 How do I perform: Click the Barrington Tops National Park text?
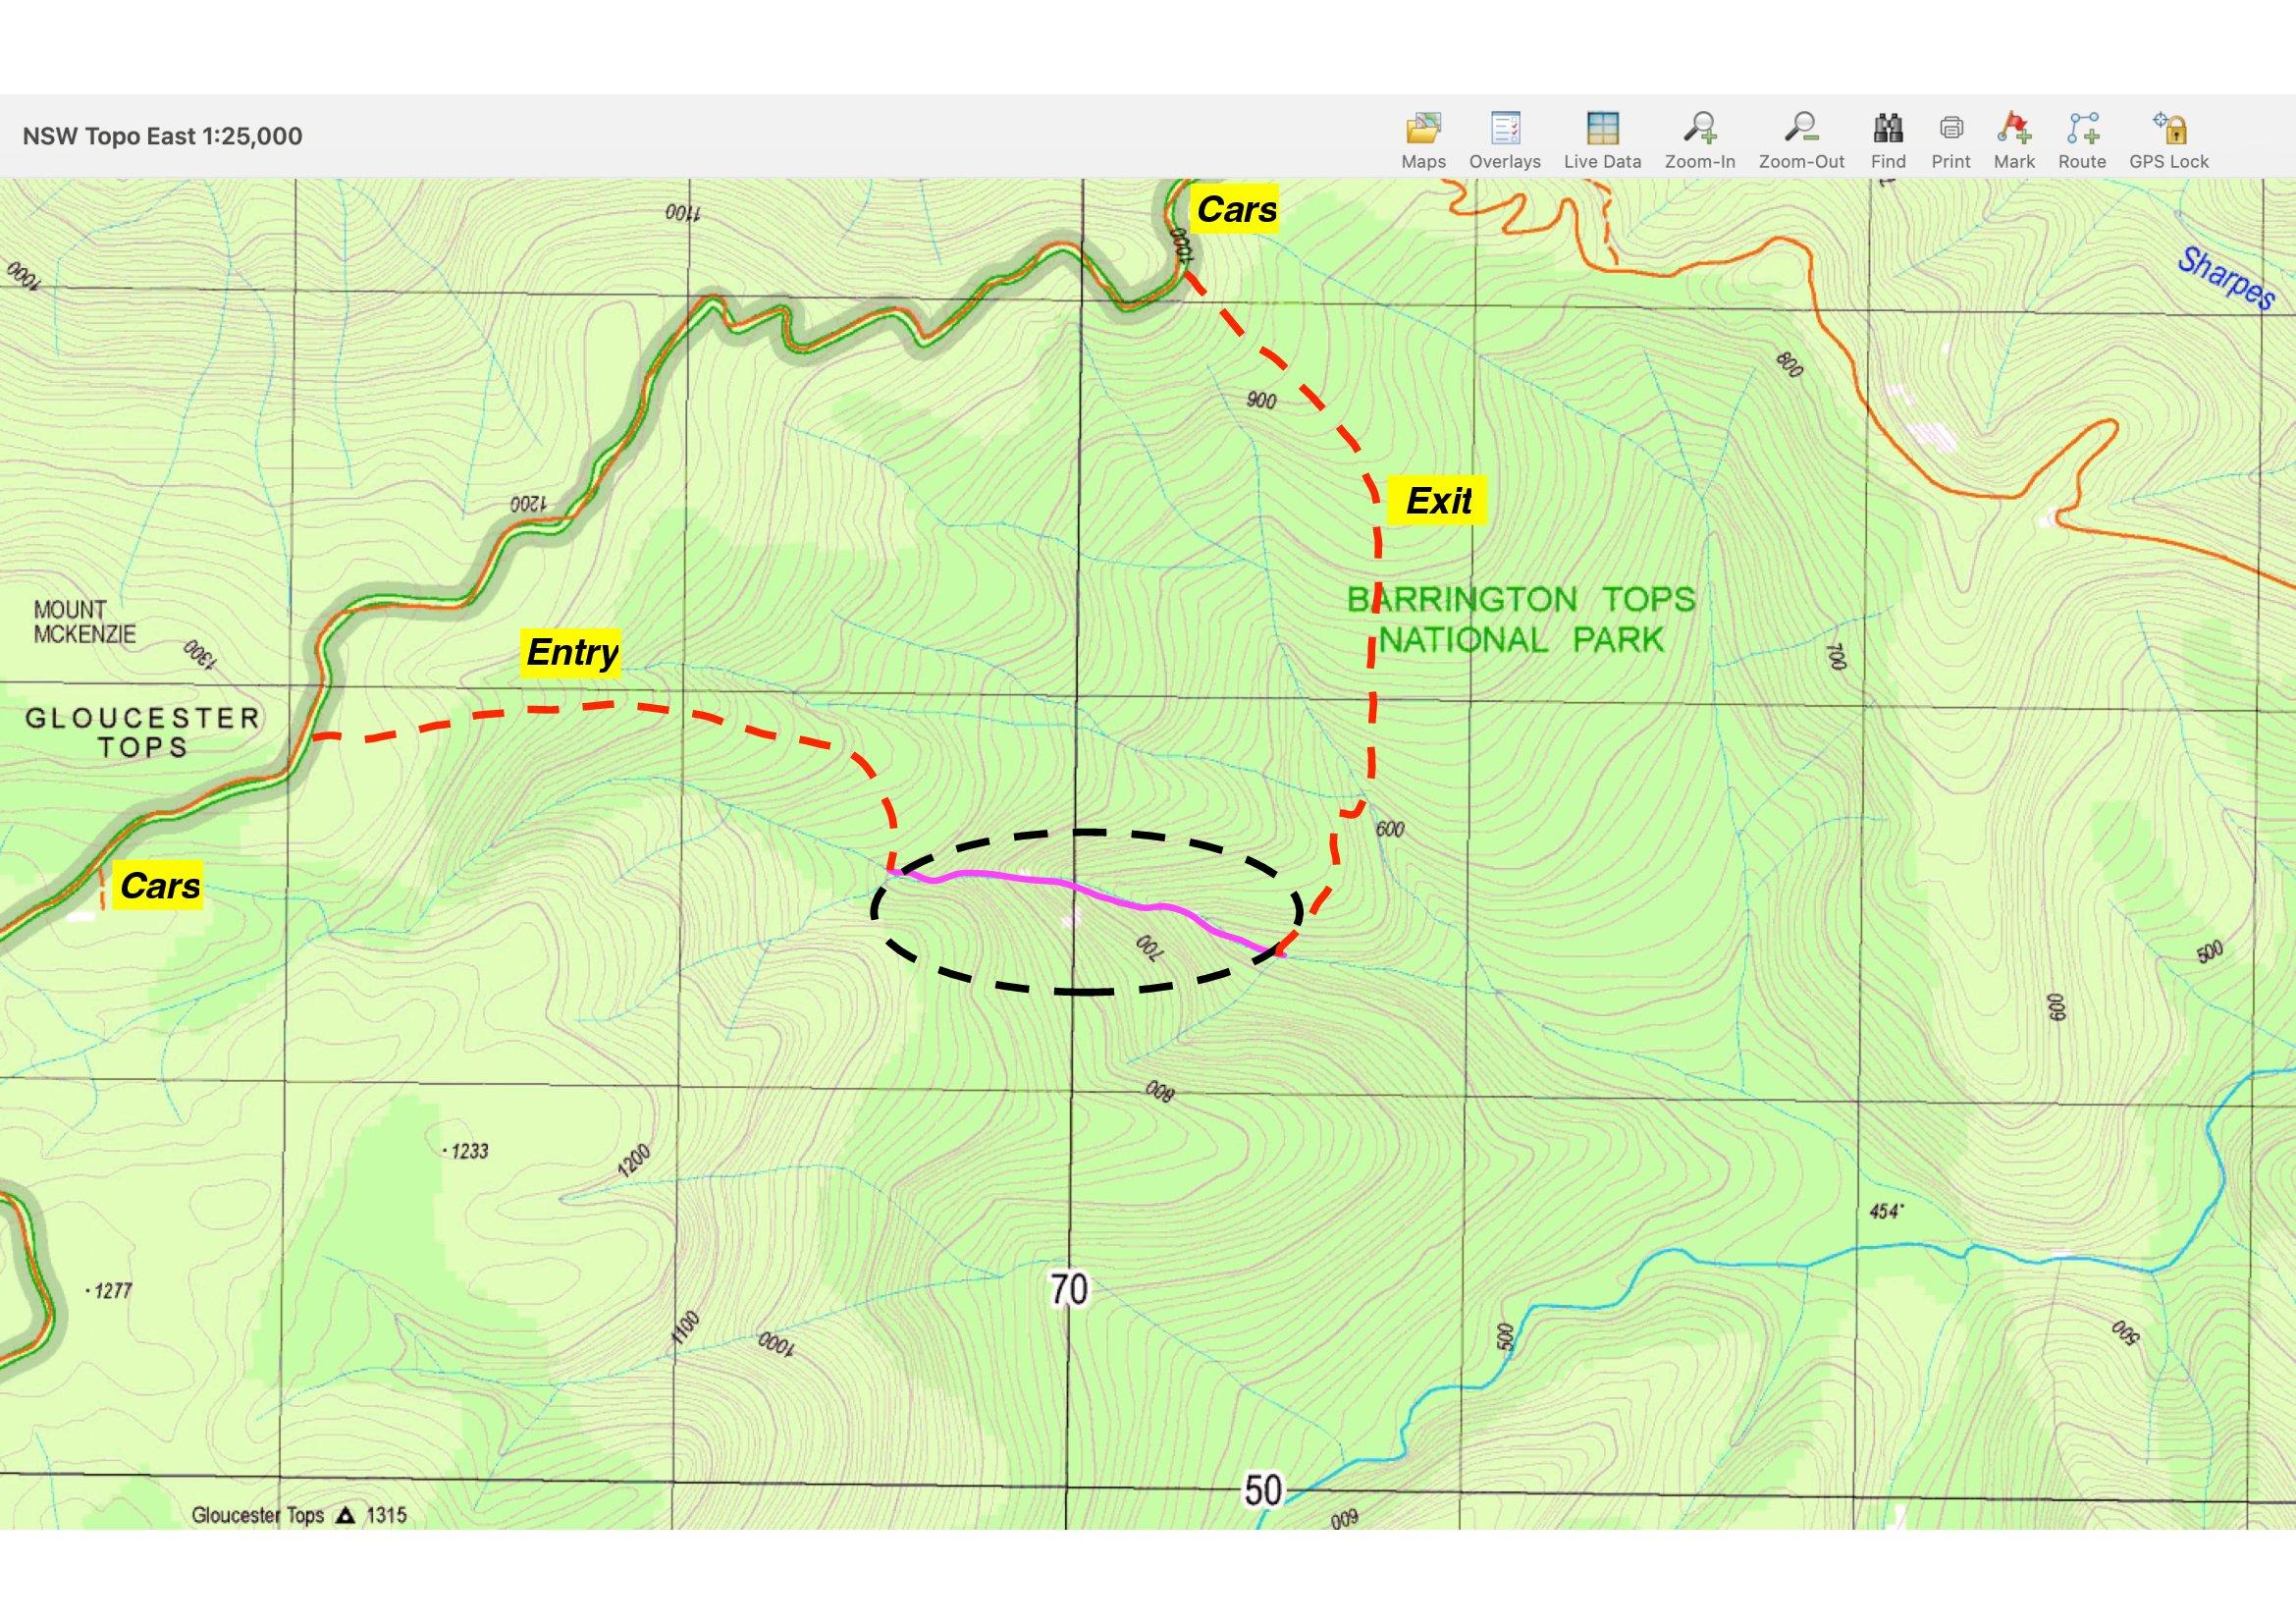click(1520, 619)
